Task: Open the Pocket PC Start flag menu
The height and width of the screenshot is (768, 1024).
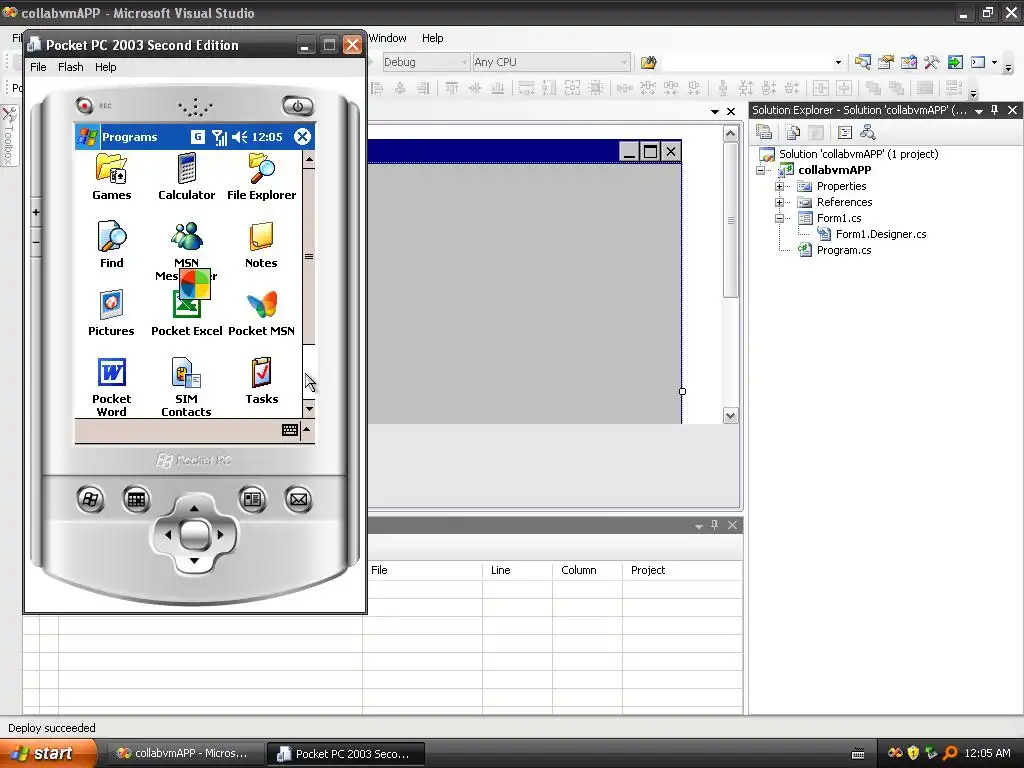Action: coord(88,136)
